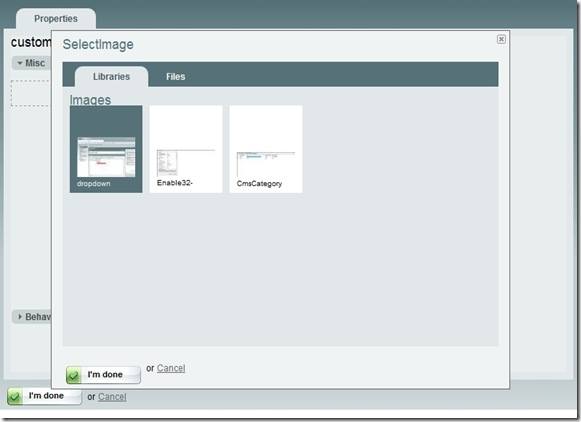581x422 pixels.
Task: Close the SelectImage dialog
Action: click(501, 39)
